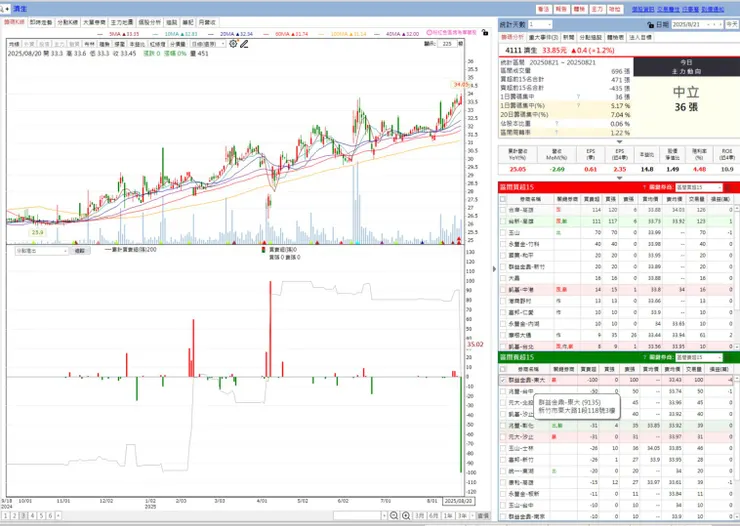The width and height of the screenshot is (740, 526).
Task: Switch to the 籌碼K線 tab
Action: [14, 22]
